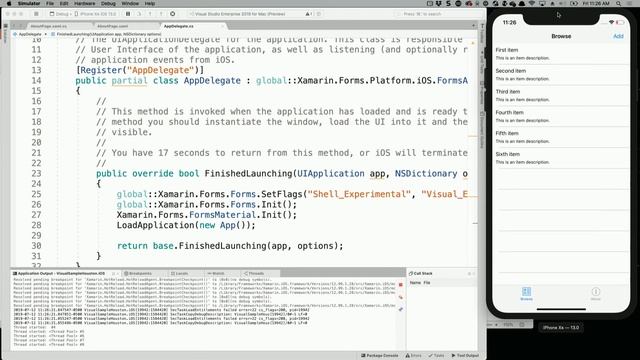Image resolution: width=640 pixels, height=360 pixels.
Task: Click the red stop icon beside Application Output
Action: coord(401,284)
